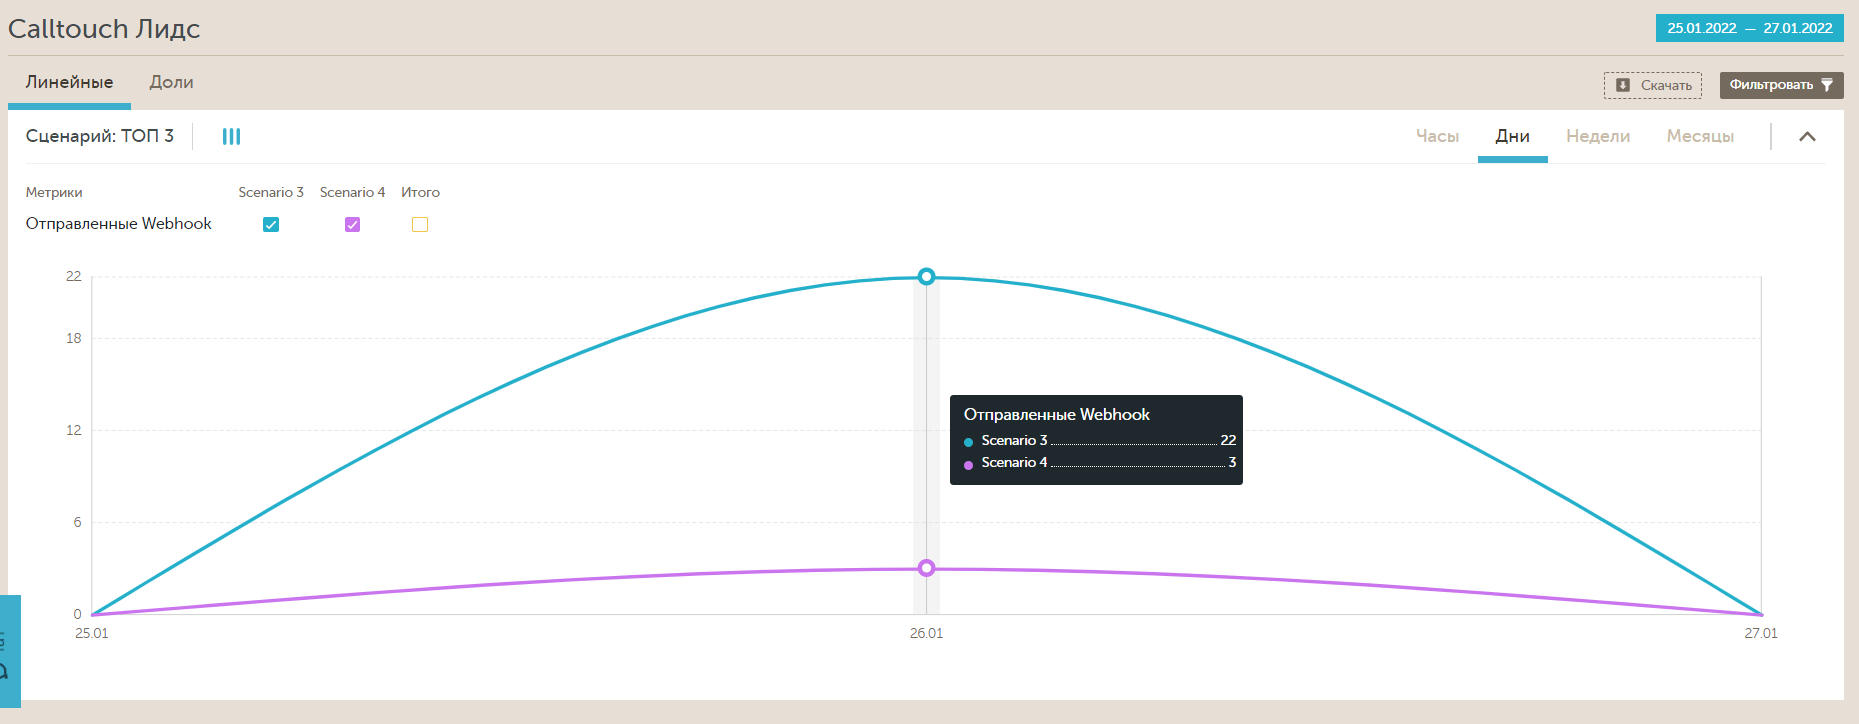Collapse the chart panel with chevron arrow
Image resolution: width=1859 pixels, height=724 pixels.
click(x=1807, y=137)
